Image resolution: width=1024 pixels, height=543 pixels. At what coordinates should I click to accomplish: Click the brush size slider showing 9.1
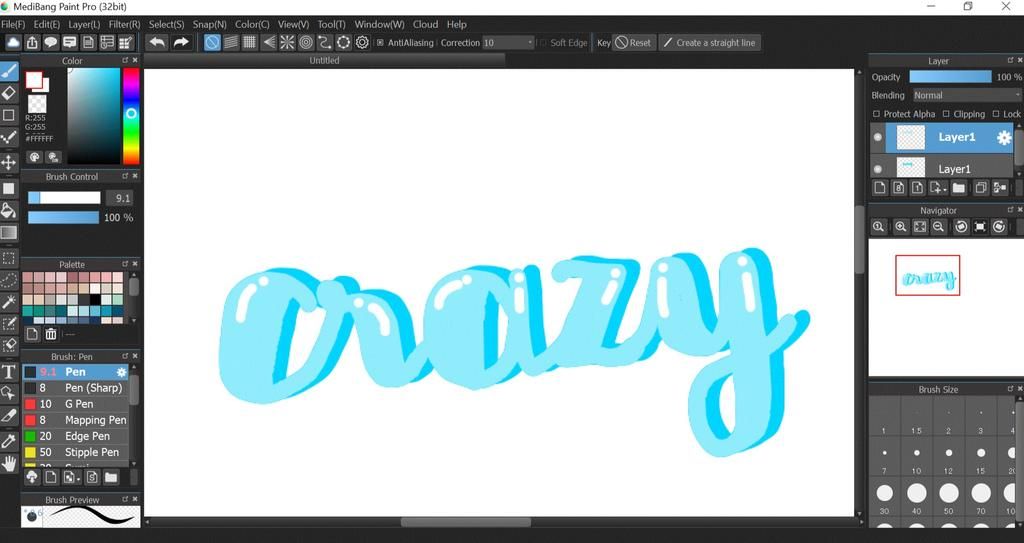click(64, 198)
